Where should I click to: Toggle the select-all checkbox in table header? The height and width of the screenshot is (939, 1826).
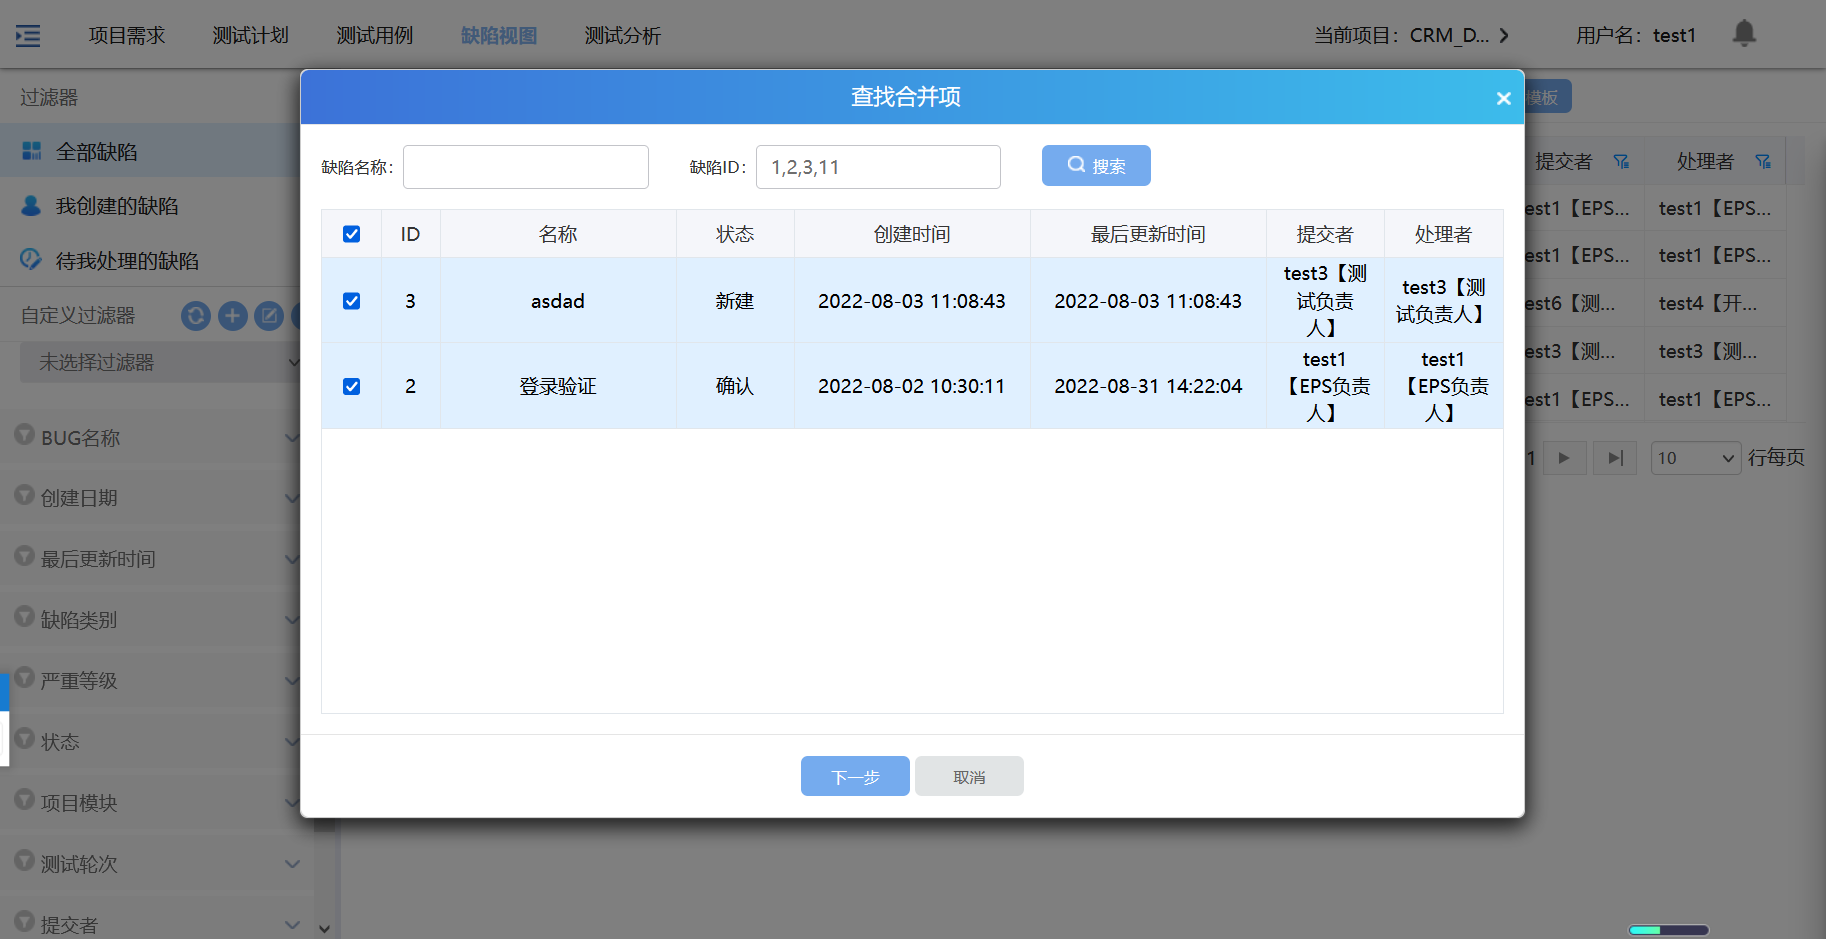(351, 234)
